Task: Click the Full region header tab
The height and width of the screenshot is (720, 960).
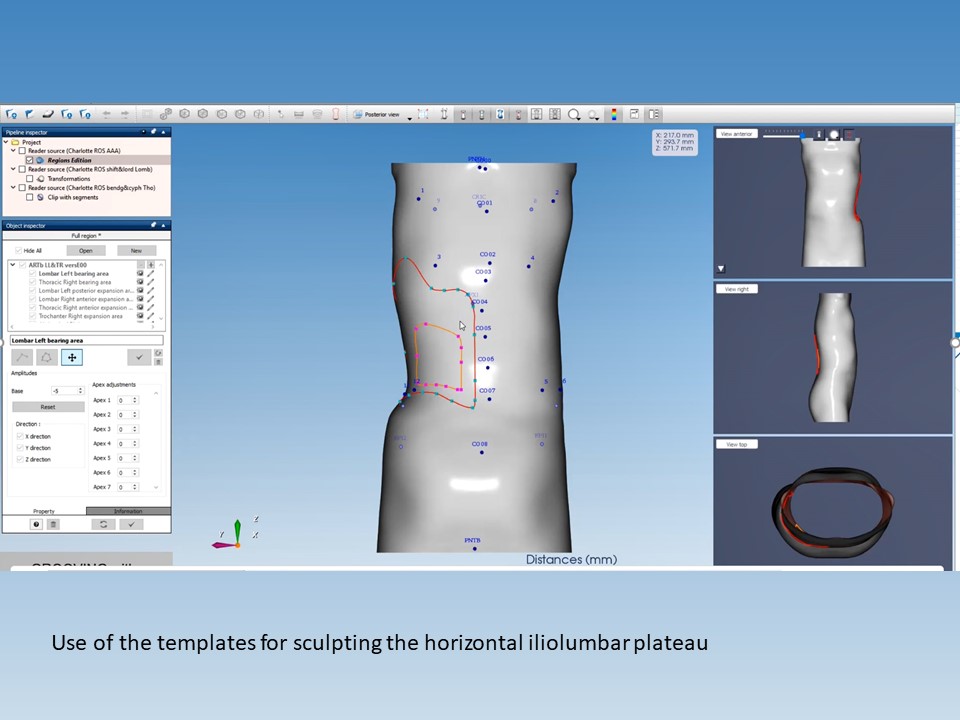Action: pos(86,236)
